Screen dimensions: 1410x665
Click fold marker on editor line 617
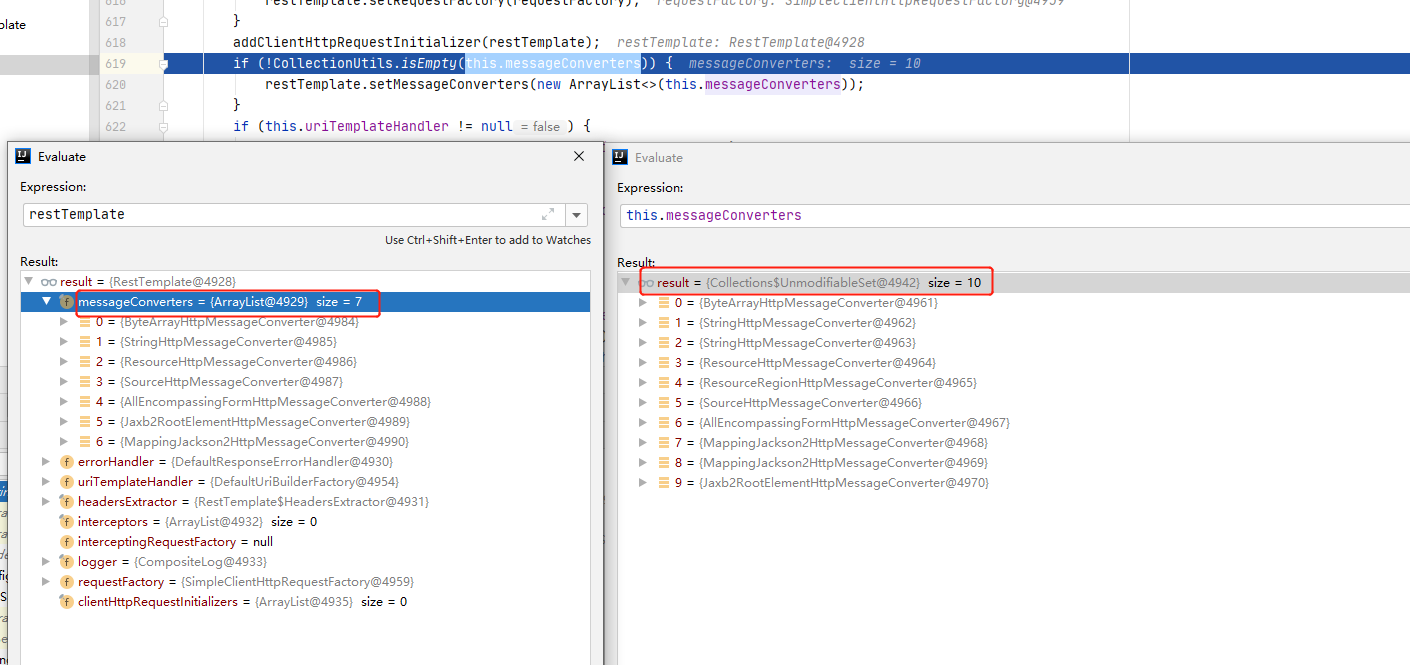pos(163,21)
